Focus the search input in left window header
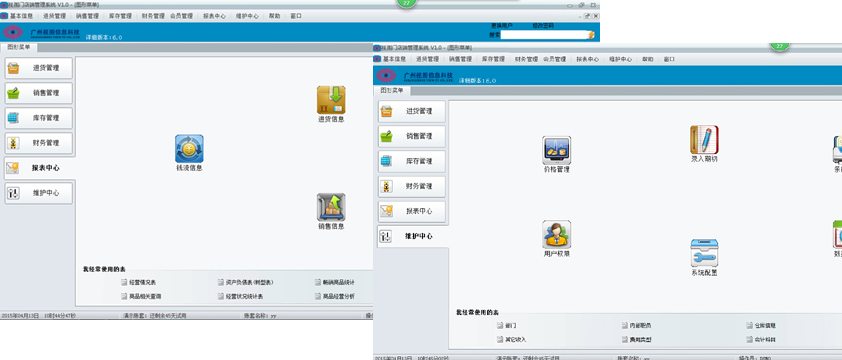This screenshot has height=360, width=842. pos(545,35)
